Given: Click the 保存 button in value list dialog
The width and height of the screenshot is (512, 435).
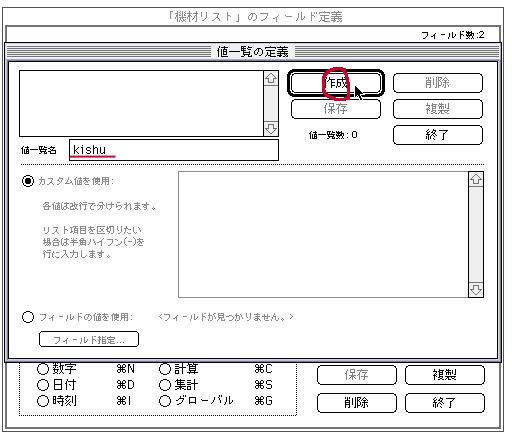Looking at the screenshot, I should 336,109.
